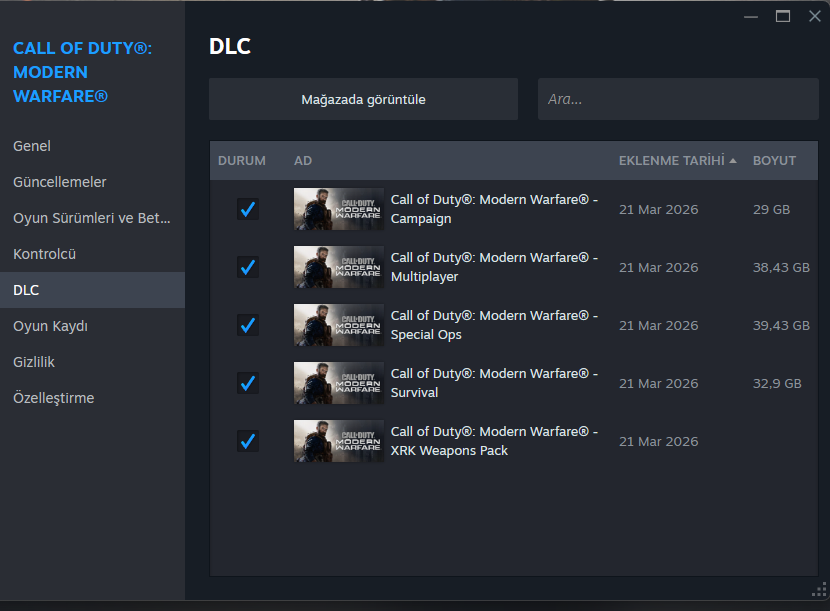Maximize the properties window

[x=783, y=16]
